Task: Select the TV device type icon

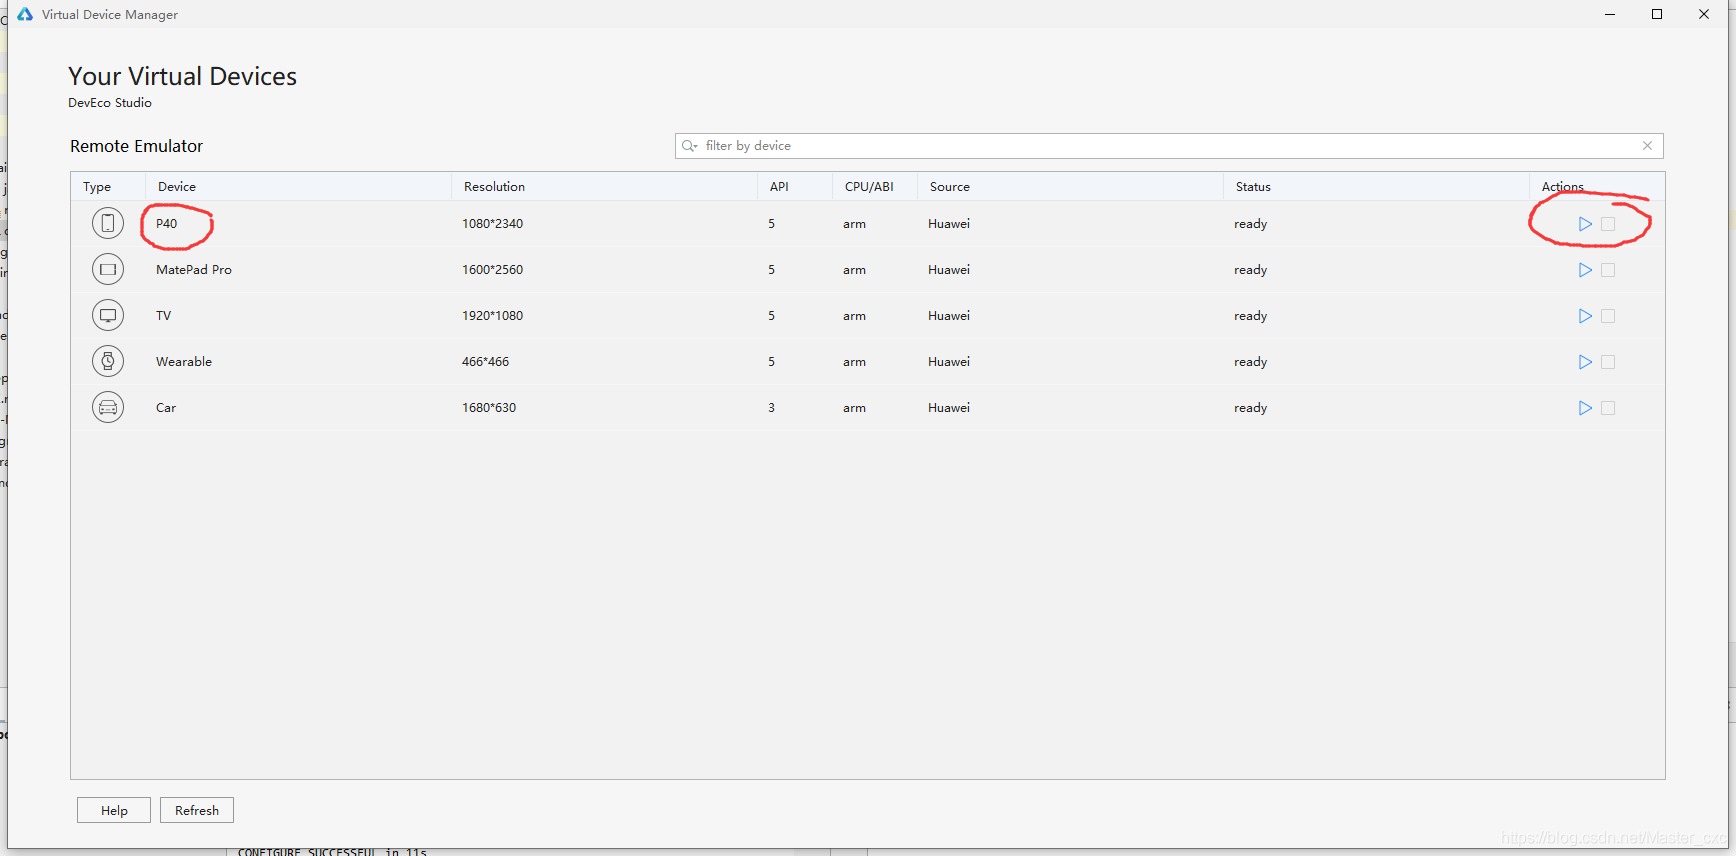Action: pyautogui.click(x=108, y=315)
